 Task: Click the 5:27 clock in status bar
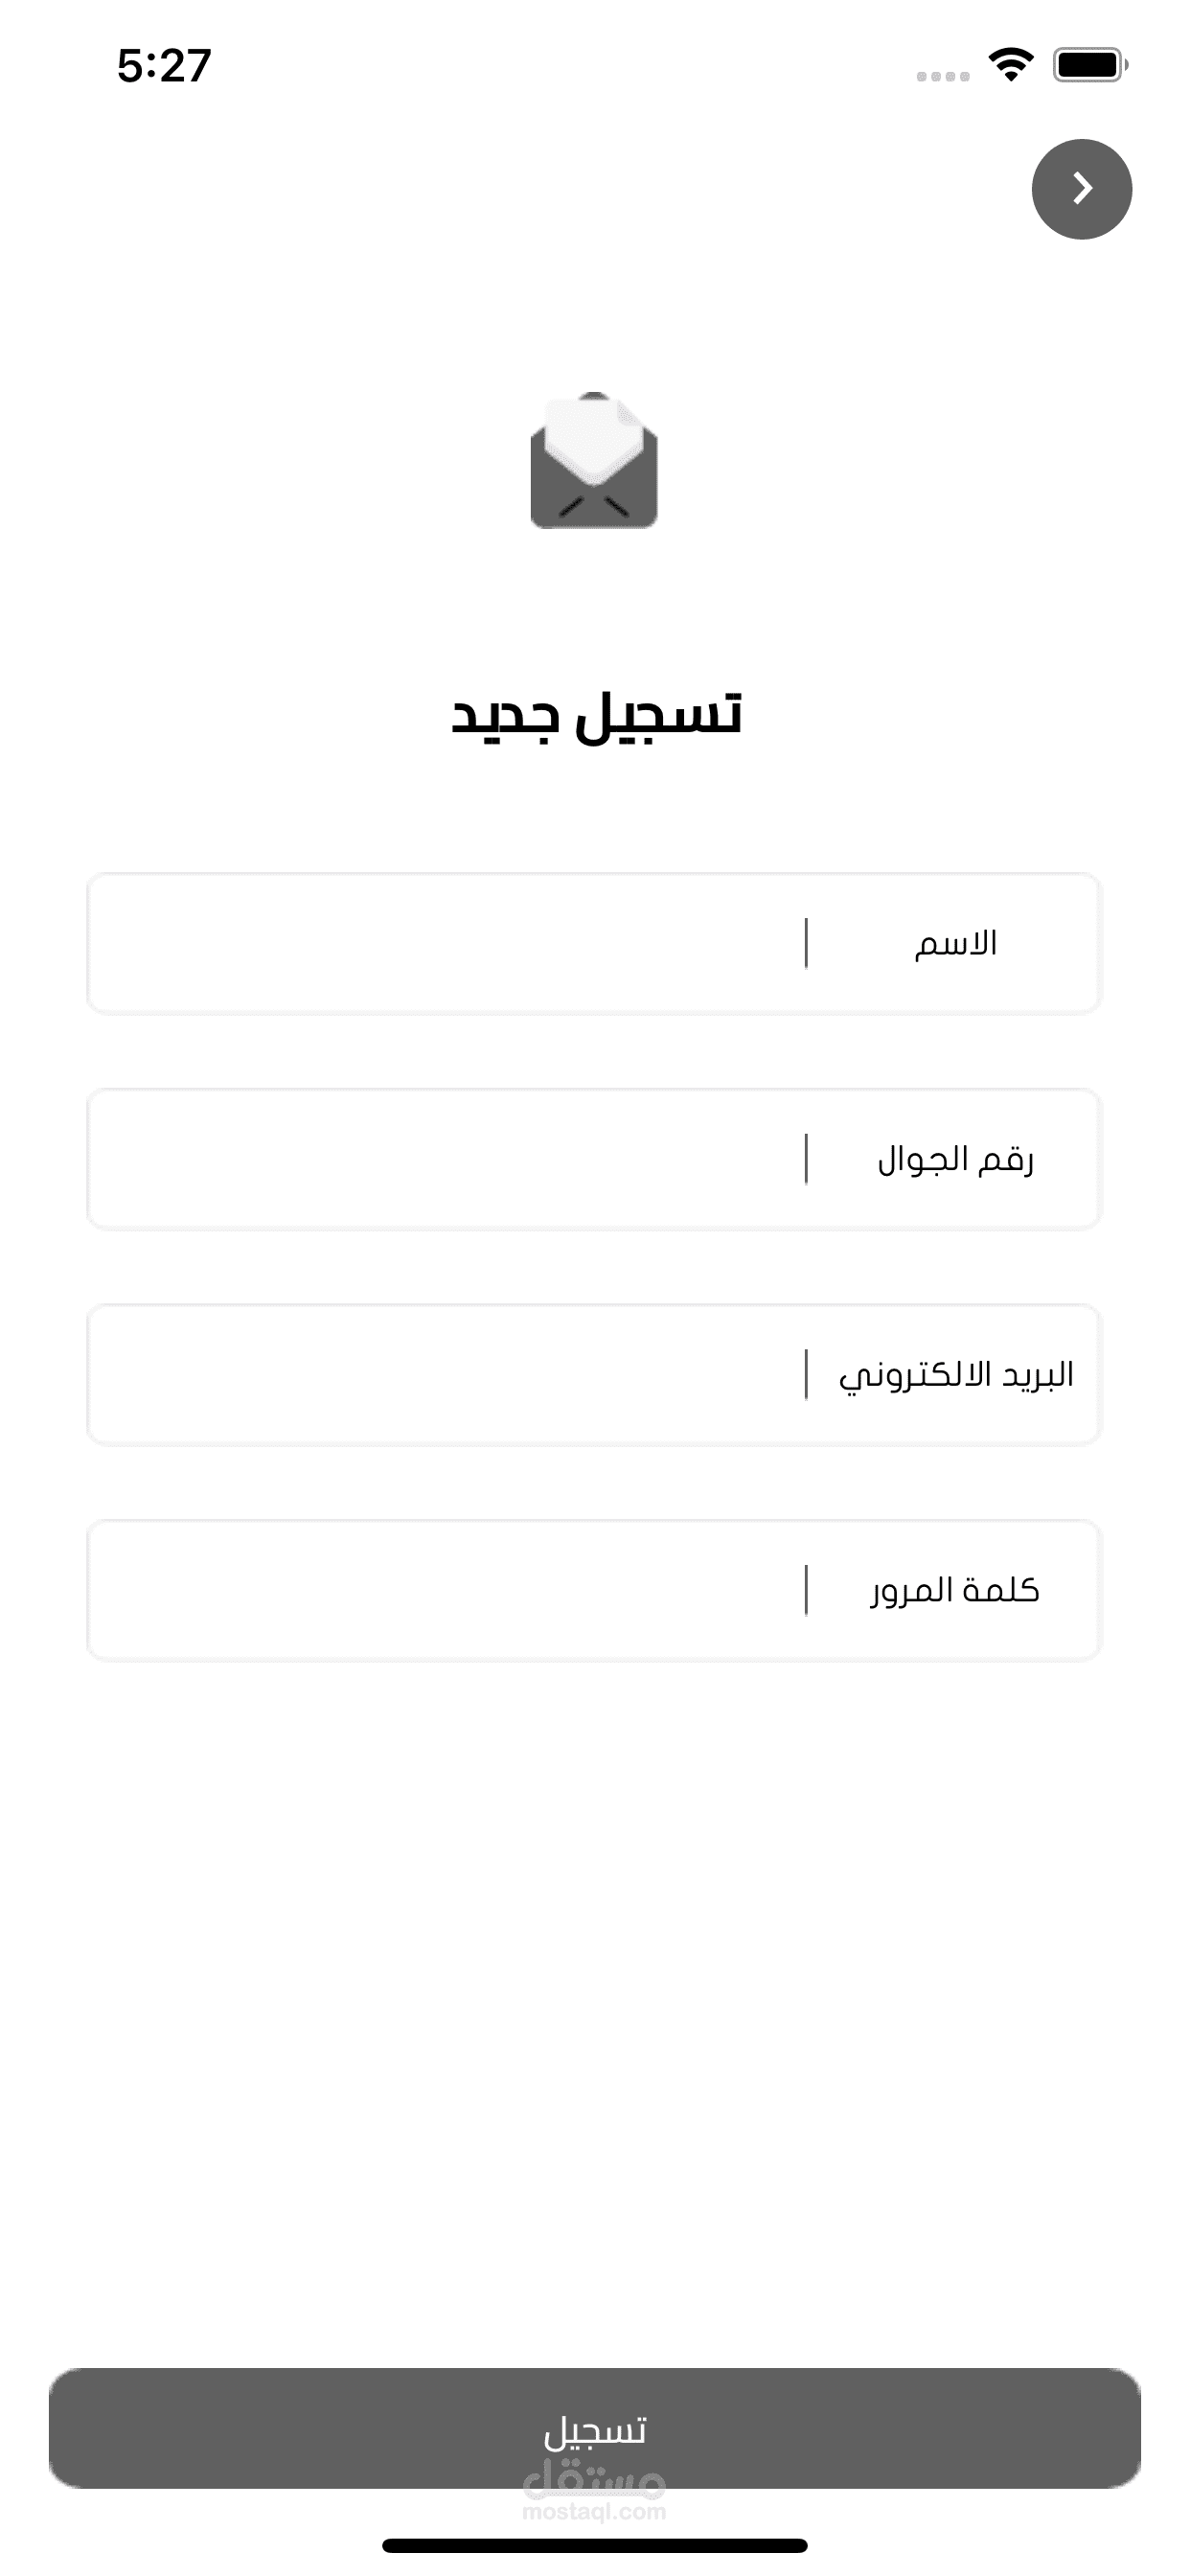(164, 66)
